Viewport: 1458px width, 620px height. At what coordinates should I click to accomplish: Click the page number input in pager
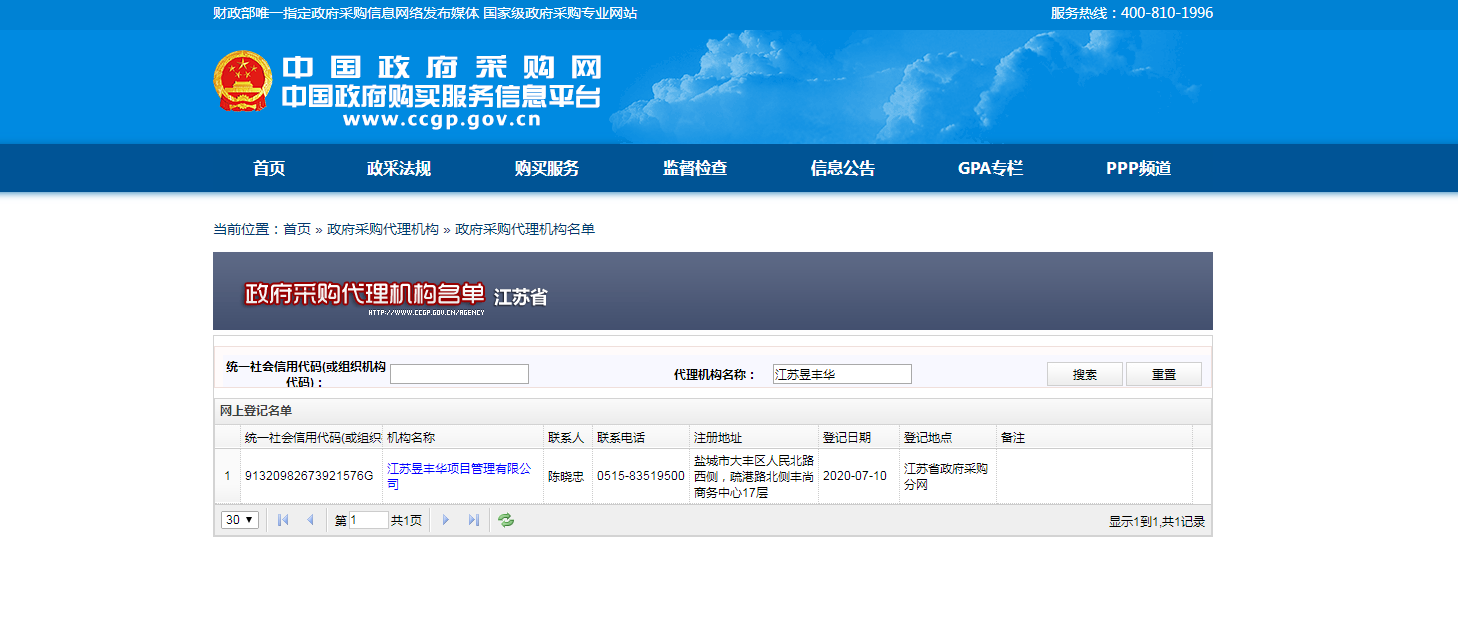368,520
